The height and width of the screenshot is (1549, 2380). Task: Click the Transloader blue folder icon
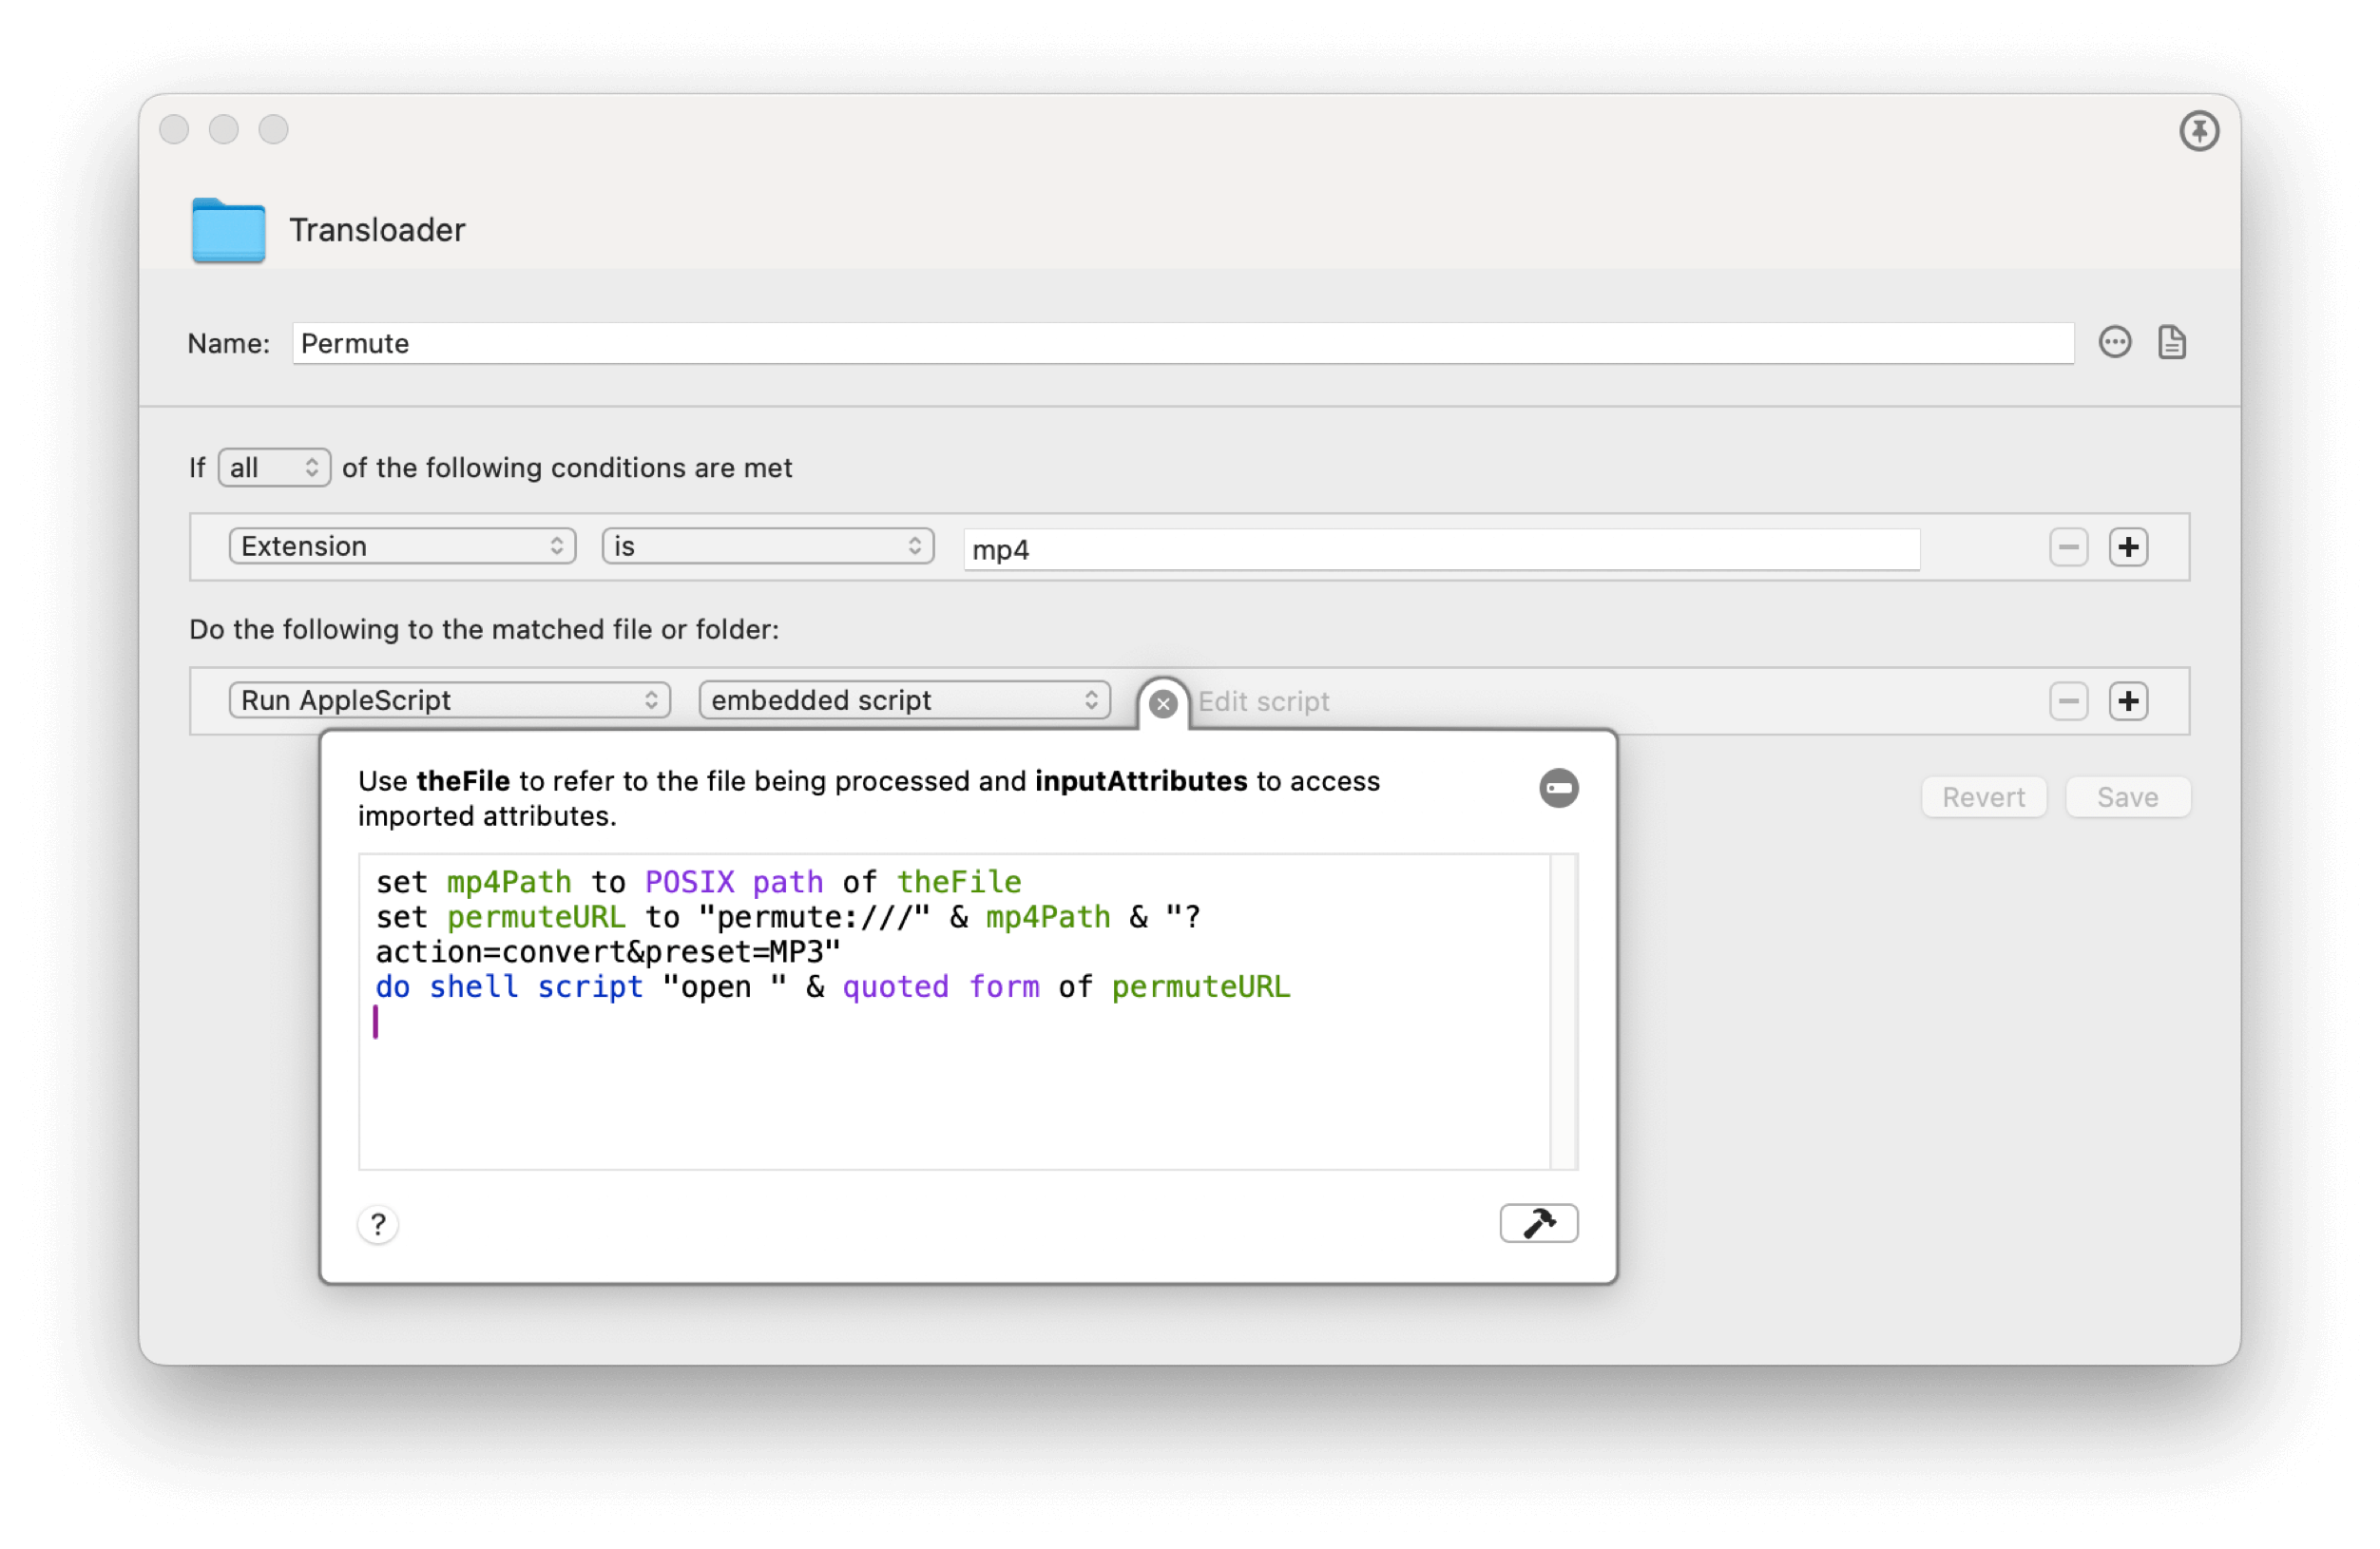pyautogui.click(x=229, y=231)
